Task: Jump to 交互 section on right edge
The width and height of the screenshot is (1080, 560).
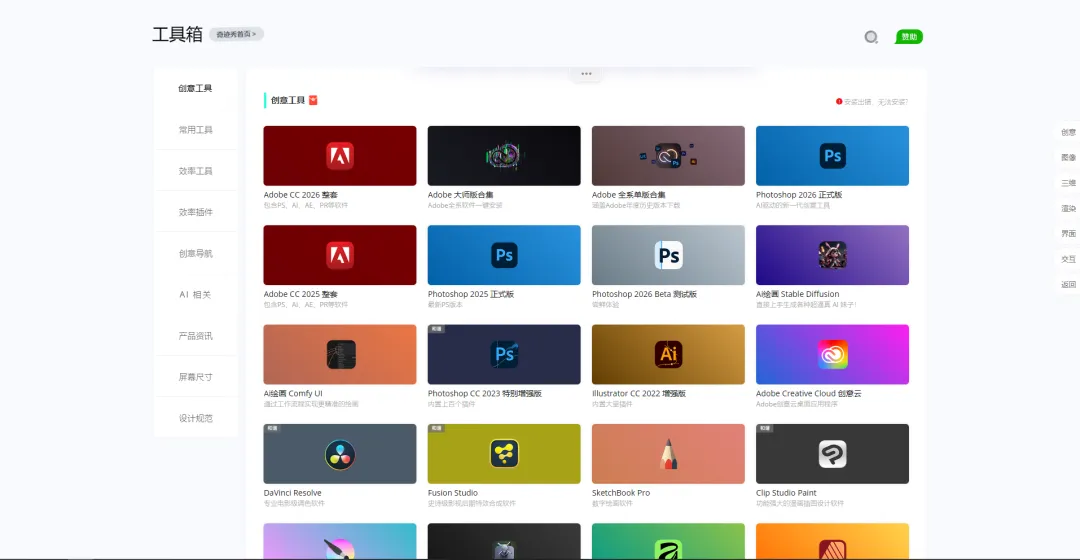Action: click(x=1068, y=259)
